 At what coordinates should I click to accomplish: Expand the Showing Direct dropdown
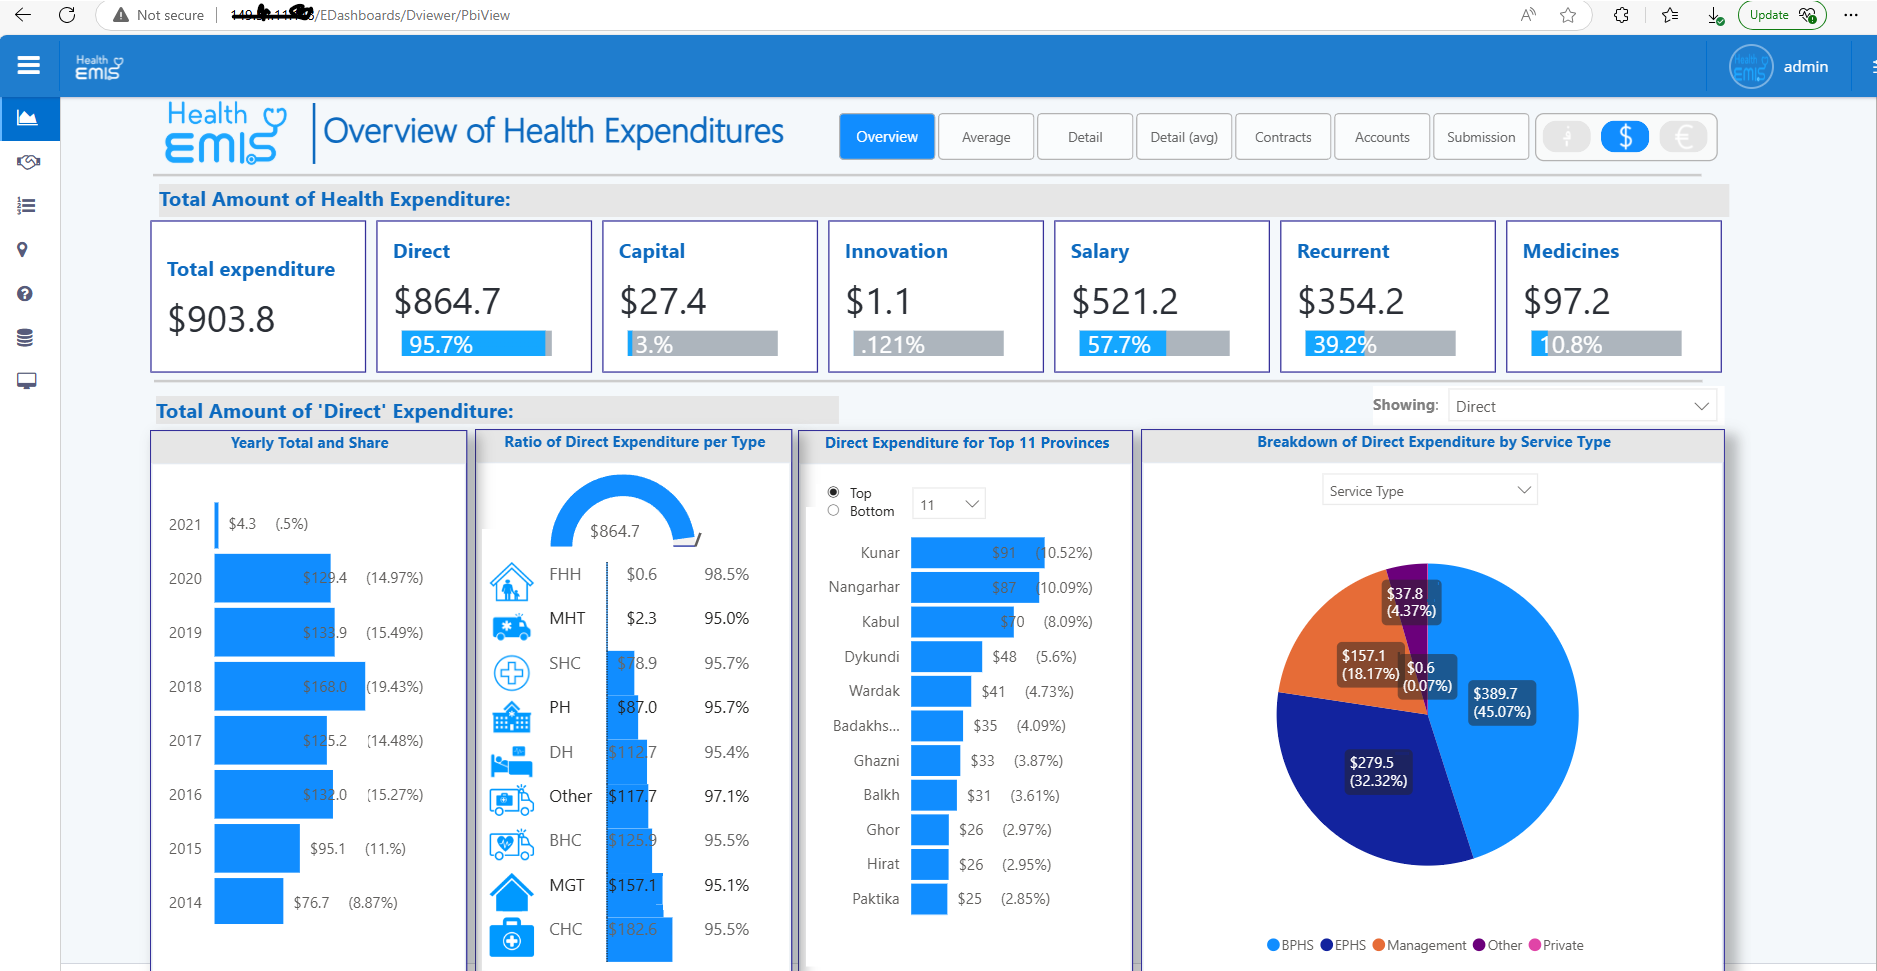[1581, 406]
